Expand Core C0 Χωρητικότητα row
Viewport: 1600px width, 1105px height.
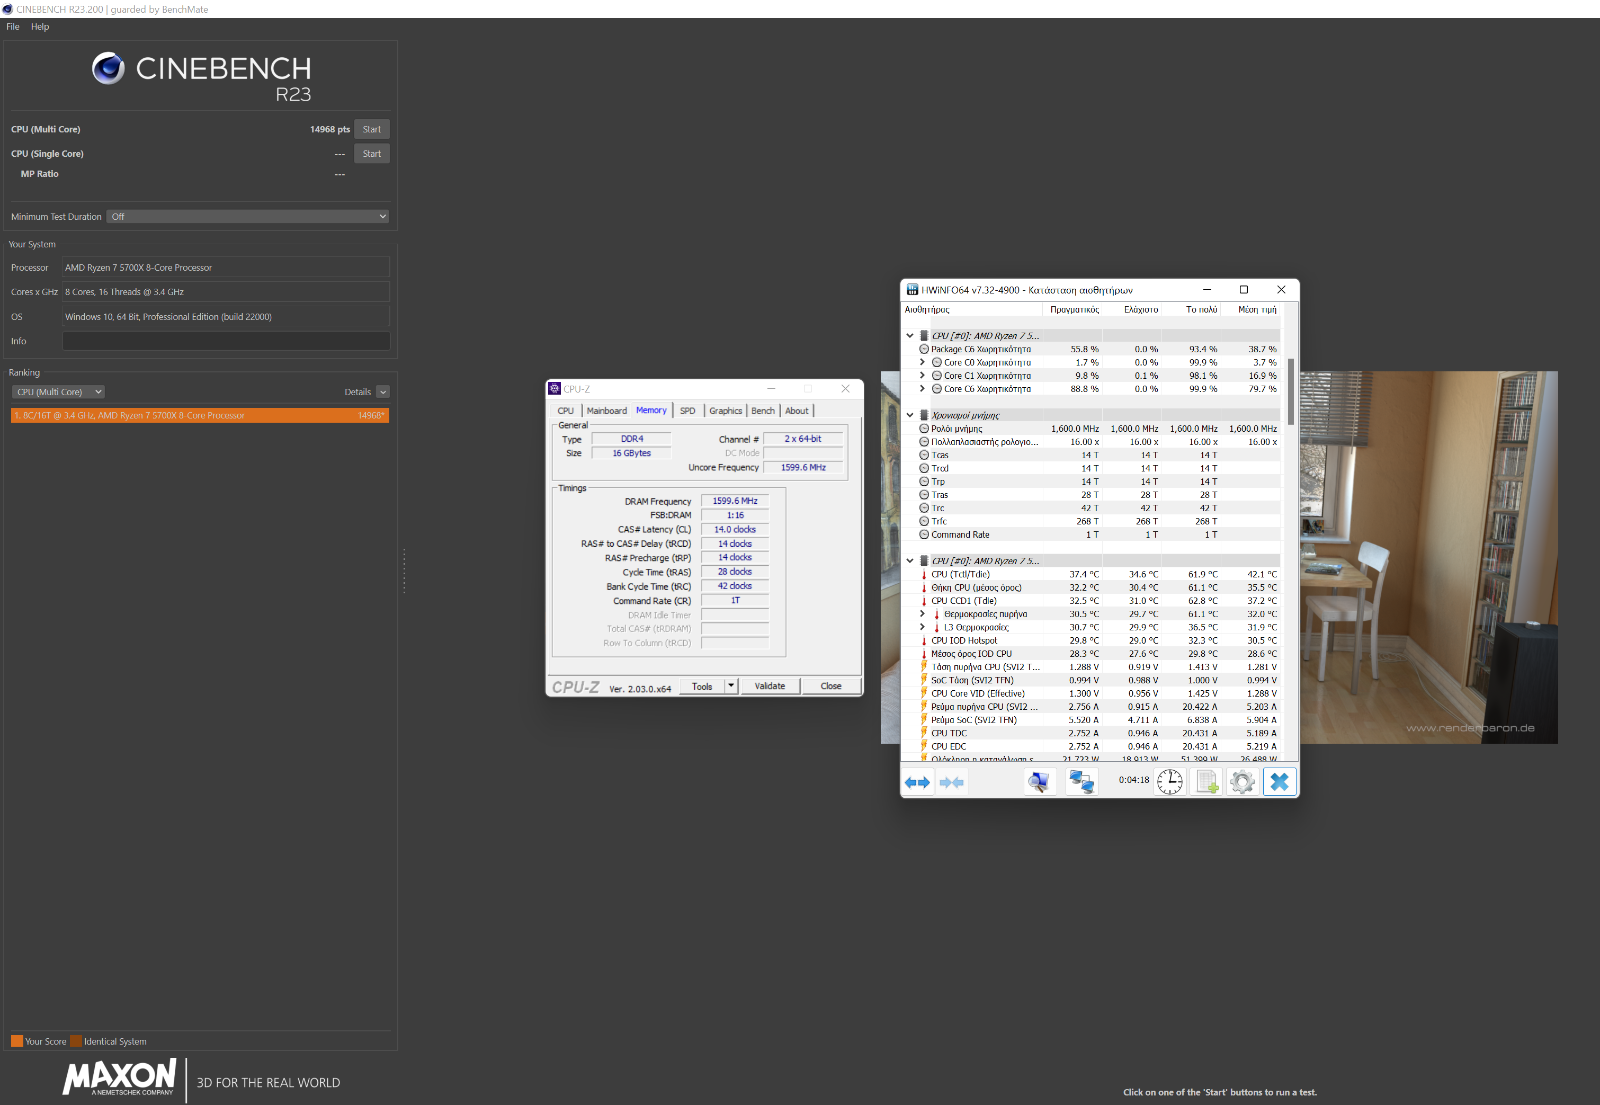[922, 363]
